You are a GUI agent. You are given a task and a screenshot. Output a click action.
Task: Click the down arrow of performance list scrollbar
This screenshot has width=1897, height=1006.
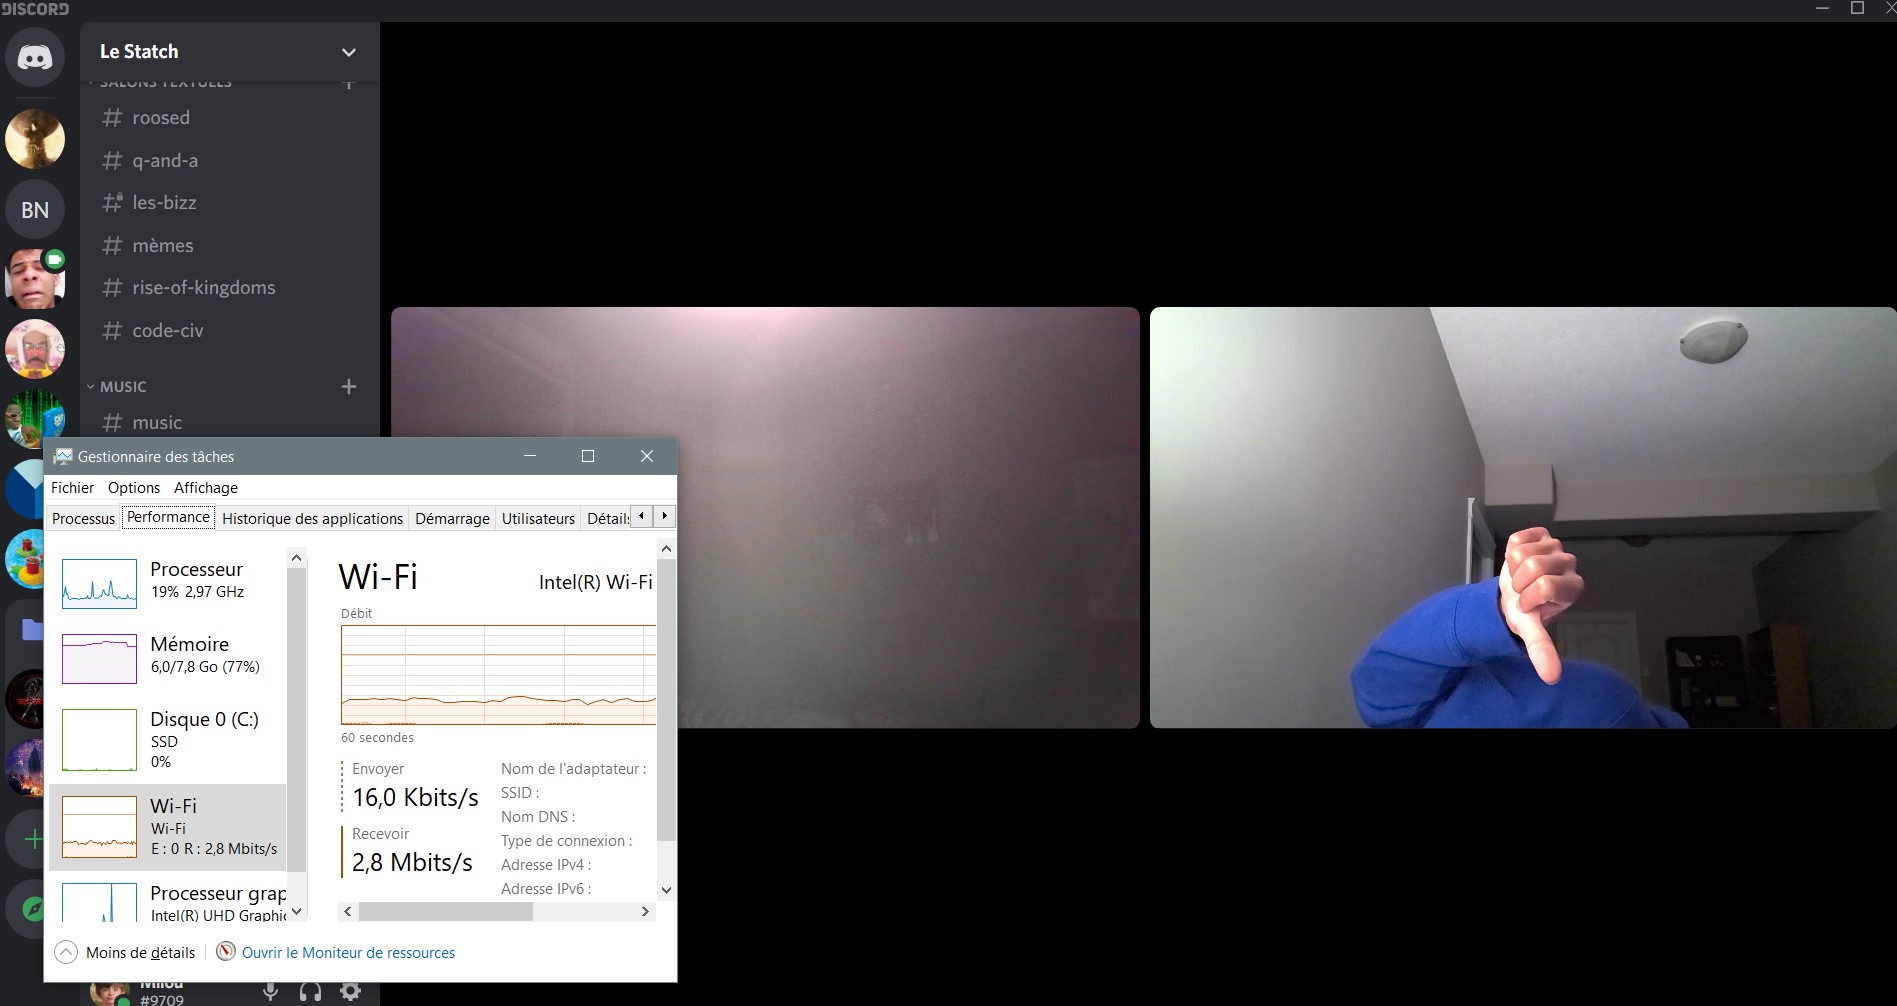coord(296,911)
